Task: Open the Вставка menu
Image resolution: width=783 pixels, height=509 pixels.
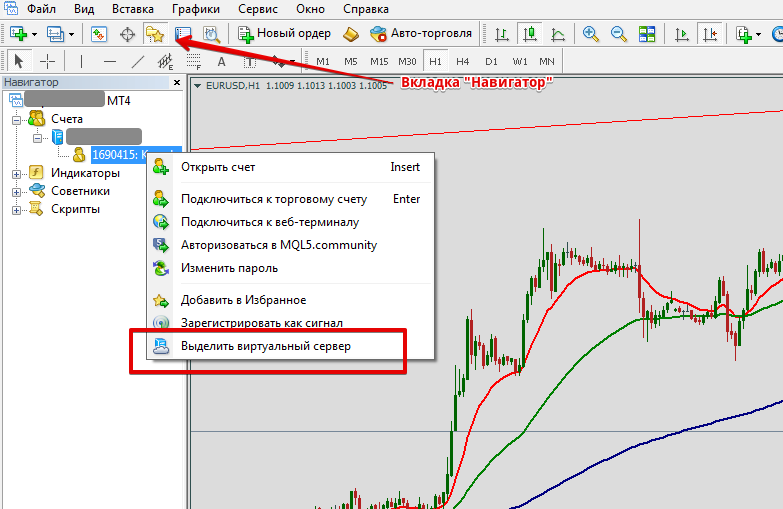Action: click(x=133, y=9)
